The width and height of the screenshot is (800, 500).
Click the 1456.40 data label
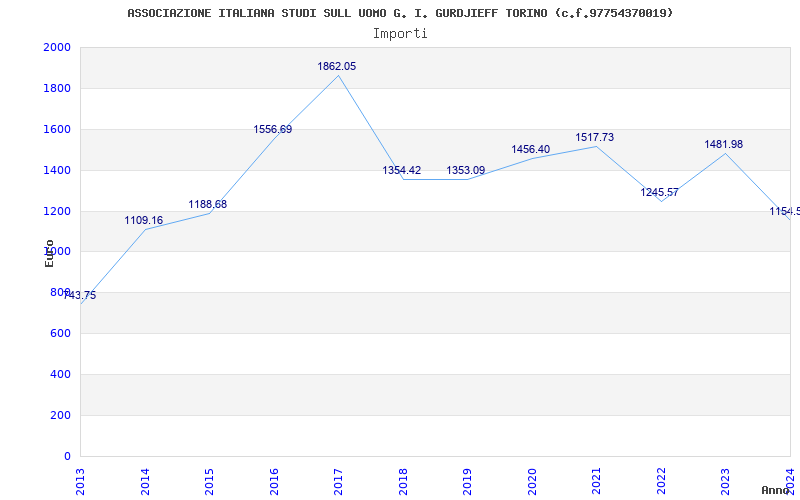[531, 149]
